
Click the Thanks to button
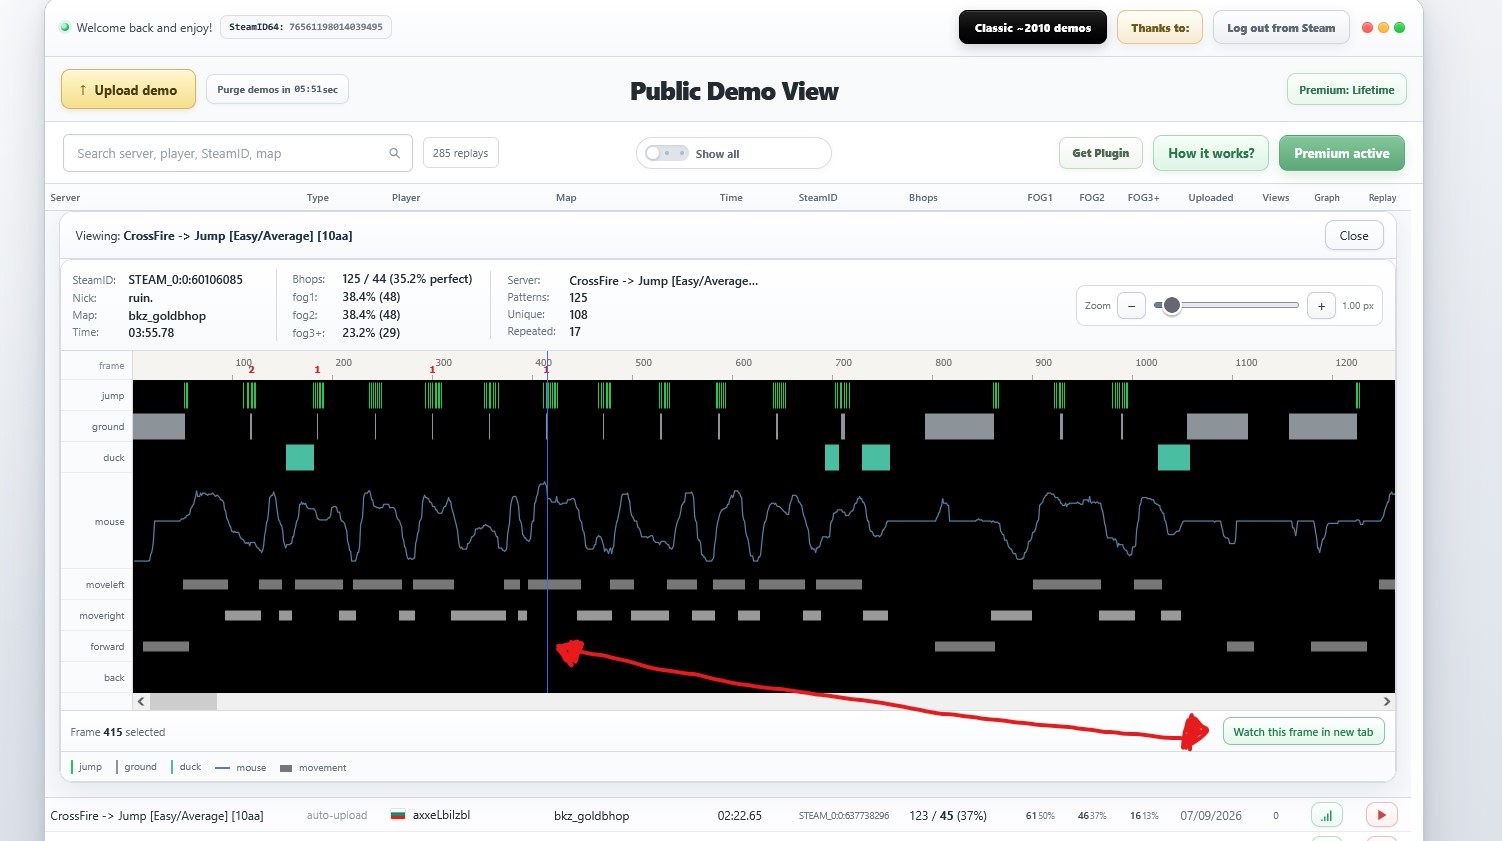point(1160,28)
